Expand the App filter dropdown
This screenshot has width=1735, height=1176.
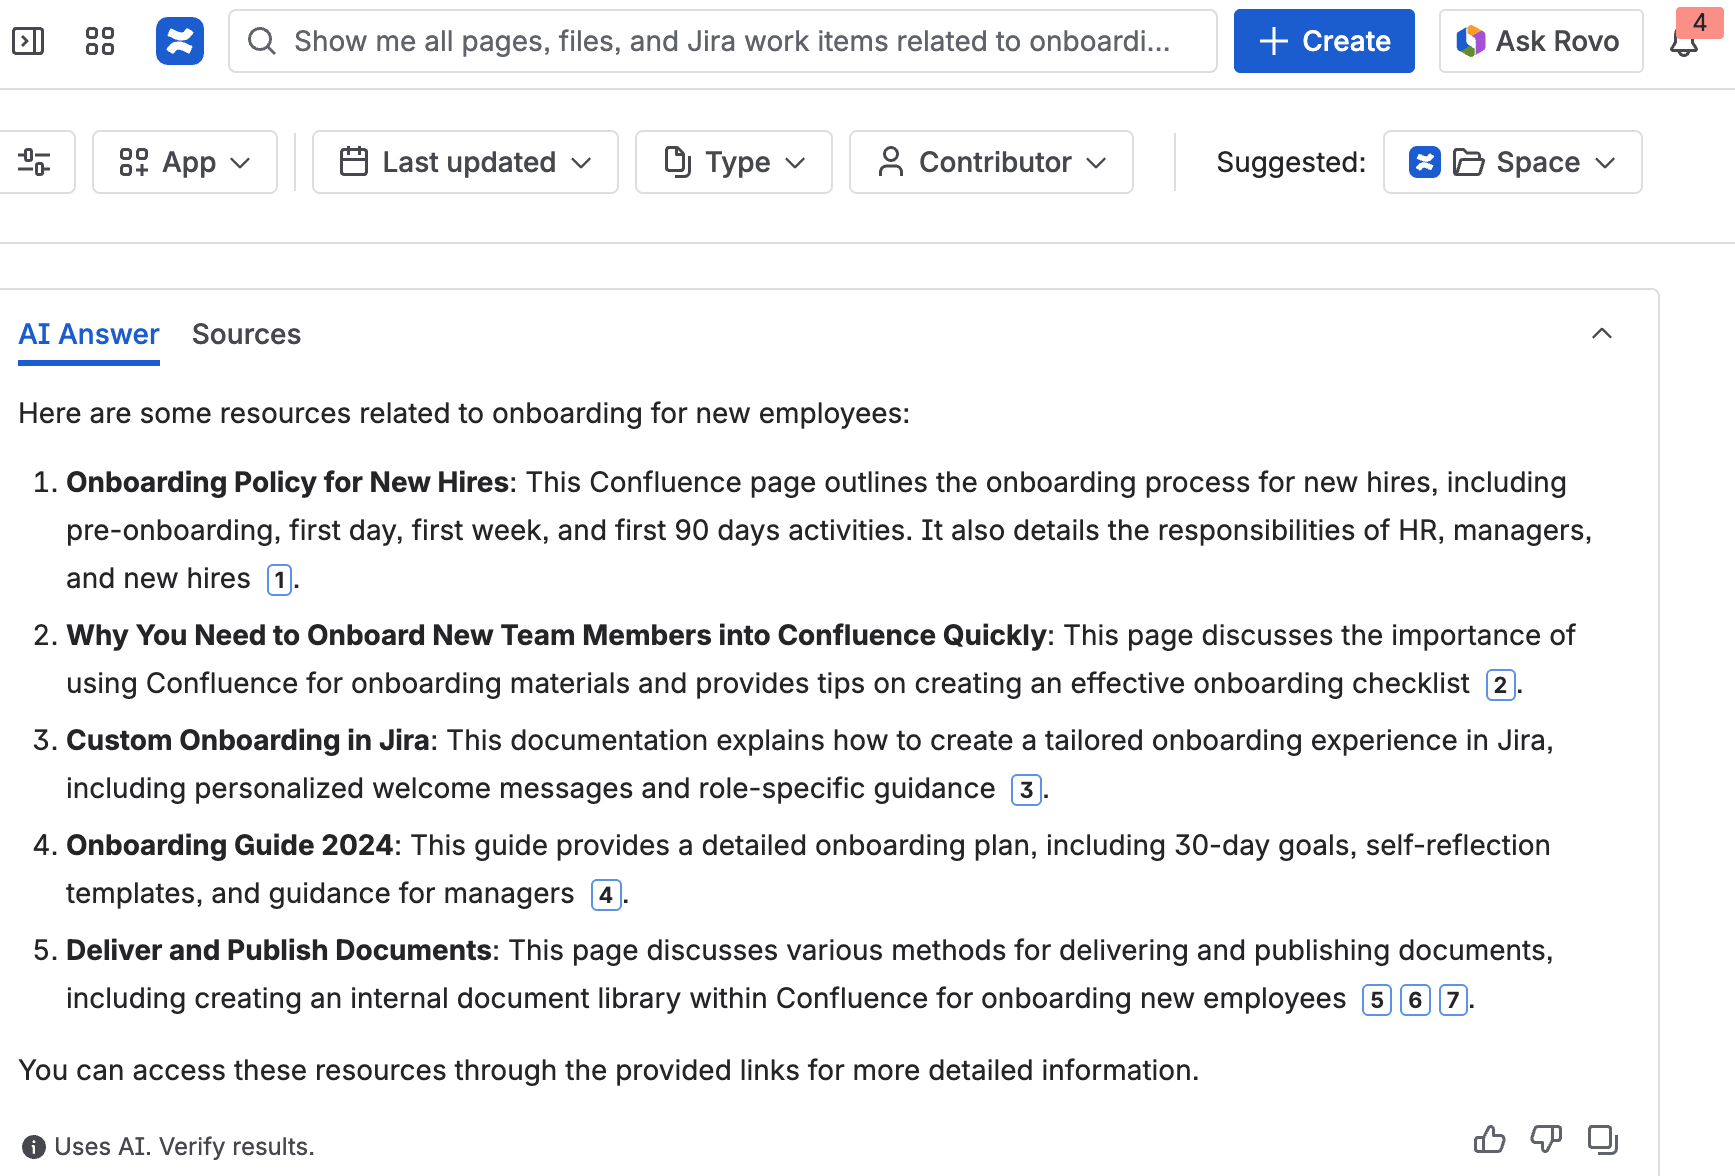185,162
